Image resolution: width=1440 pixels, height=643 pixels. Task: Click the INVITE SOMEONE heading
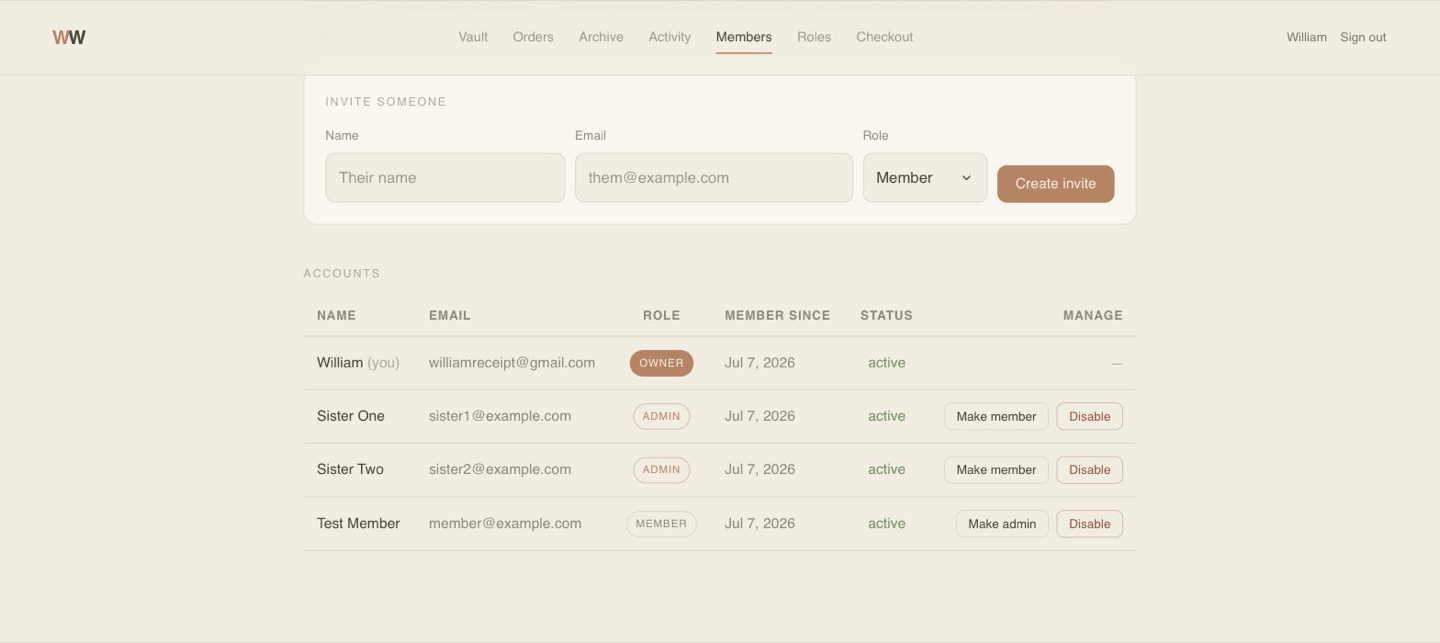coord(386,102)
